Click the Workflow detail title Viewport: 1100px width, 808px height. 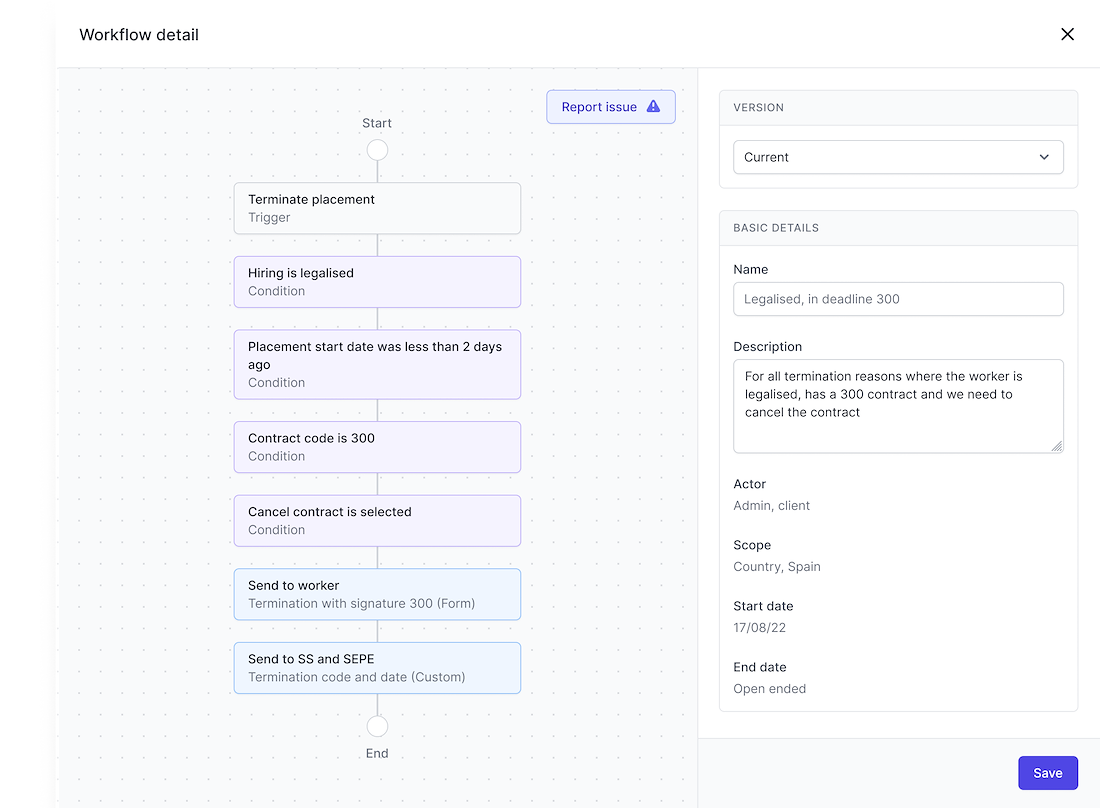tap(139, 34)
